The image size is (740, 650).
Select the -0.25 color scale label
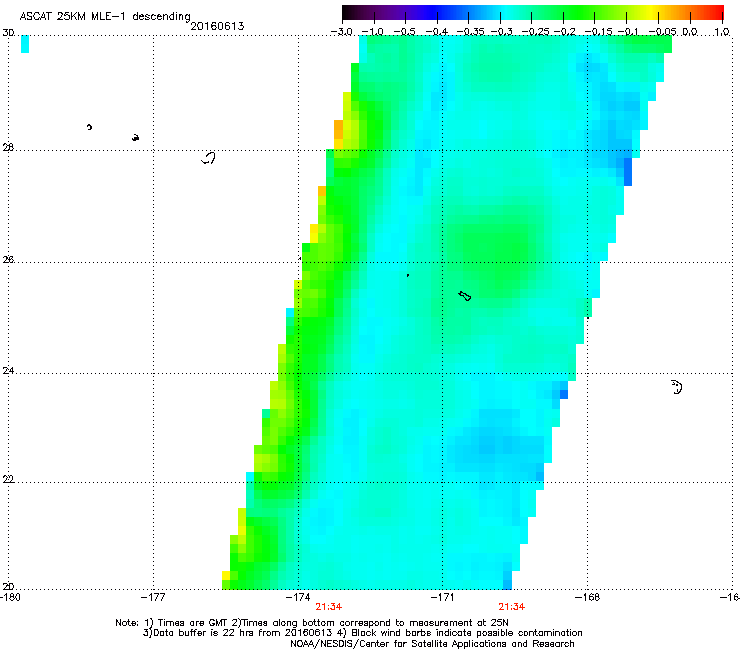[x=535, y=32]
